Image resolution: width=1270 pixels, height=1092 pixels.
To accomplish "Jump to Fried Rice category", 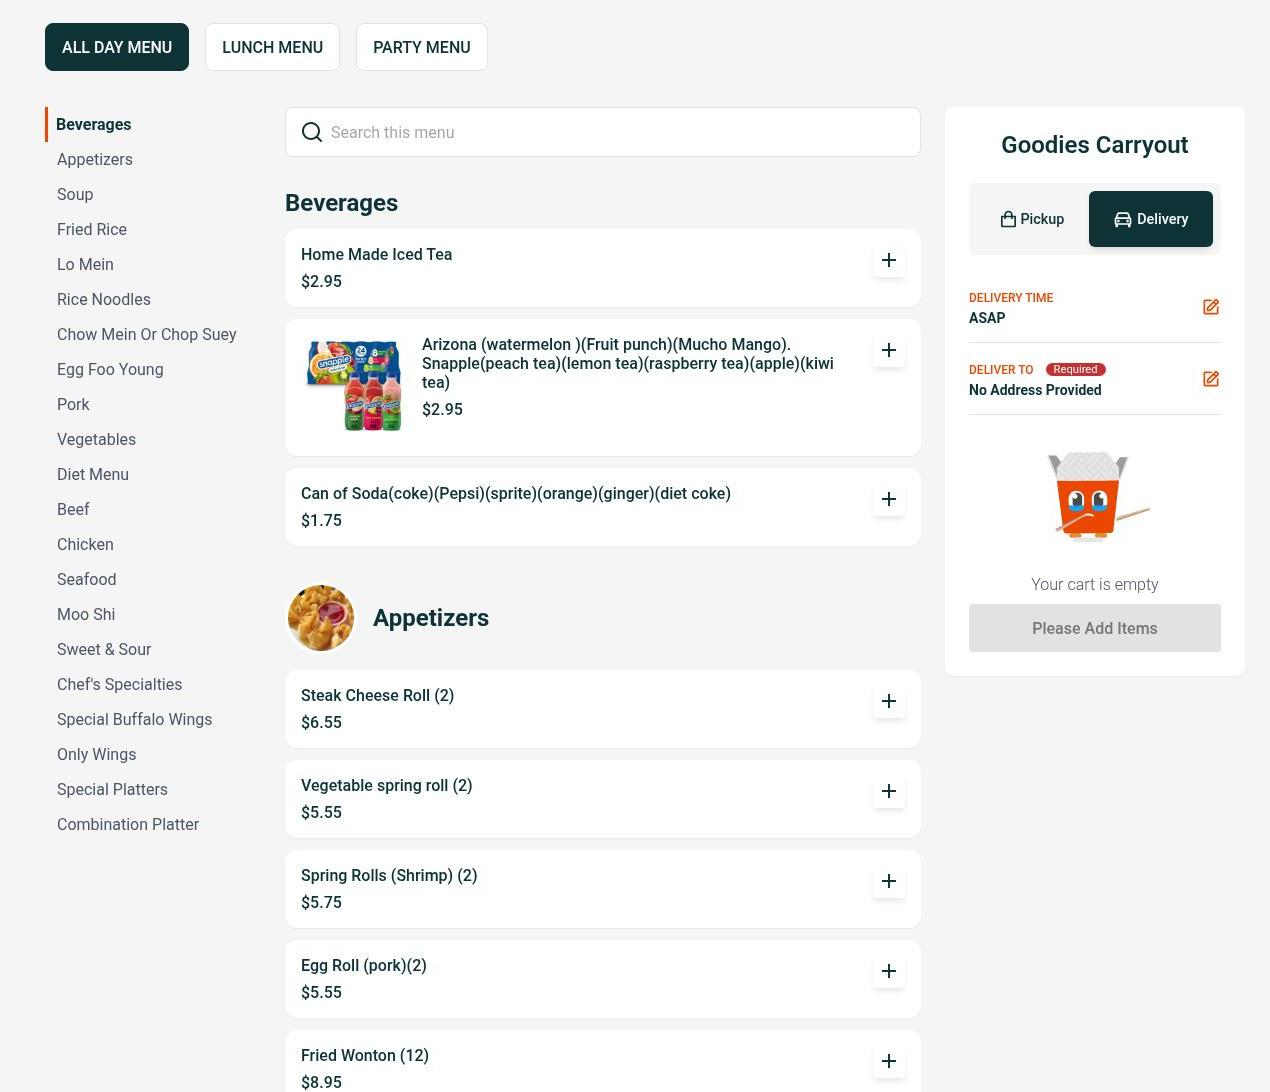I will tap(92, 230).
